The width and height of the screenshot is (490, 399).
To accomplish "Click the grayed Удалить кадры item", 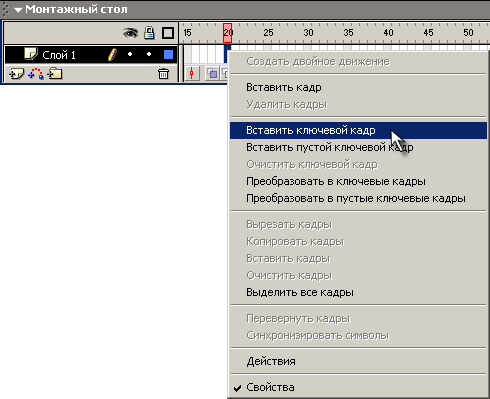I will 358,105.
